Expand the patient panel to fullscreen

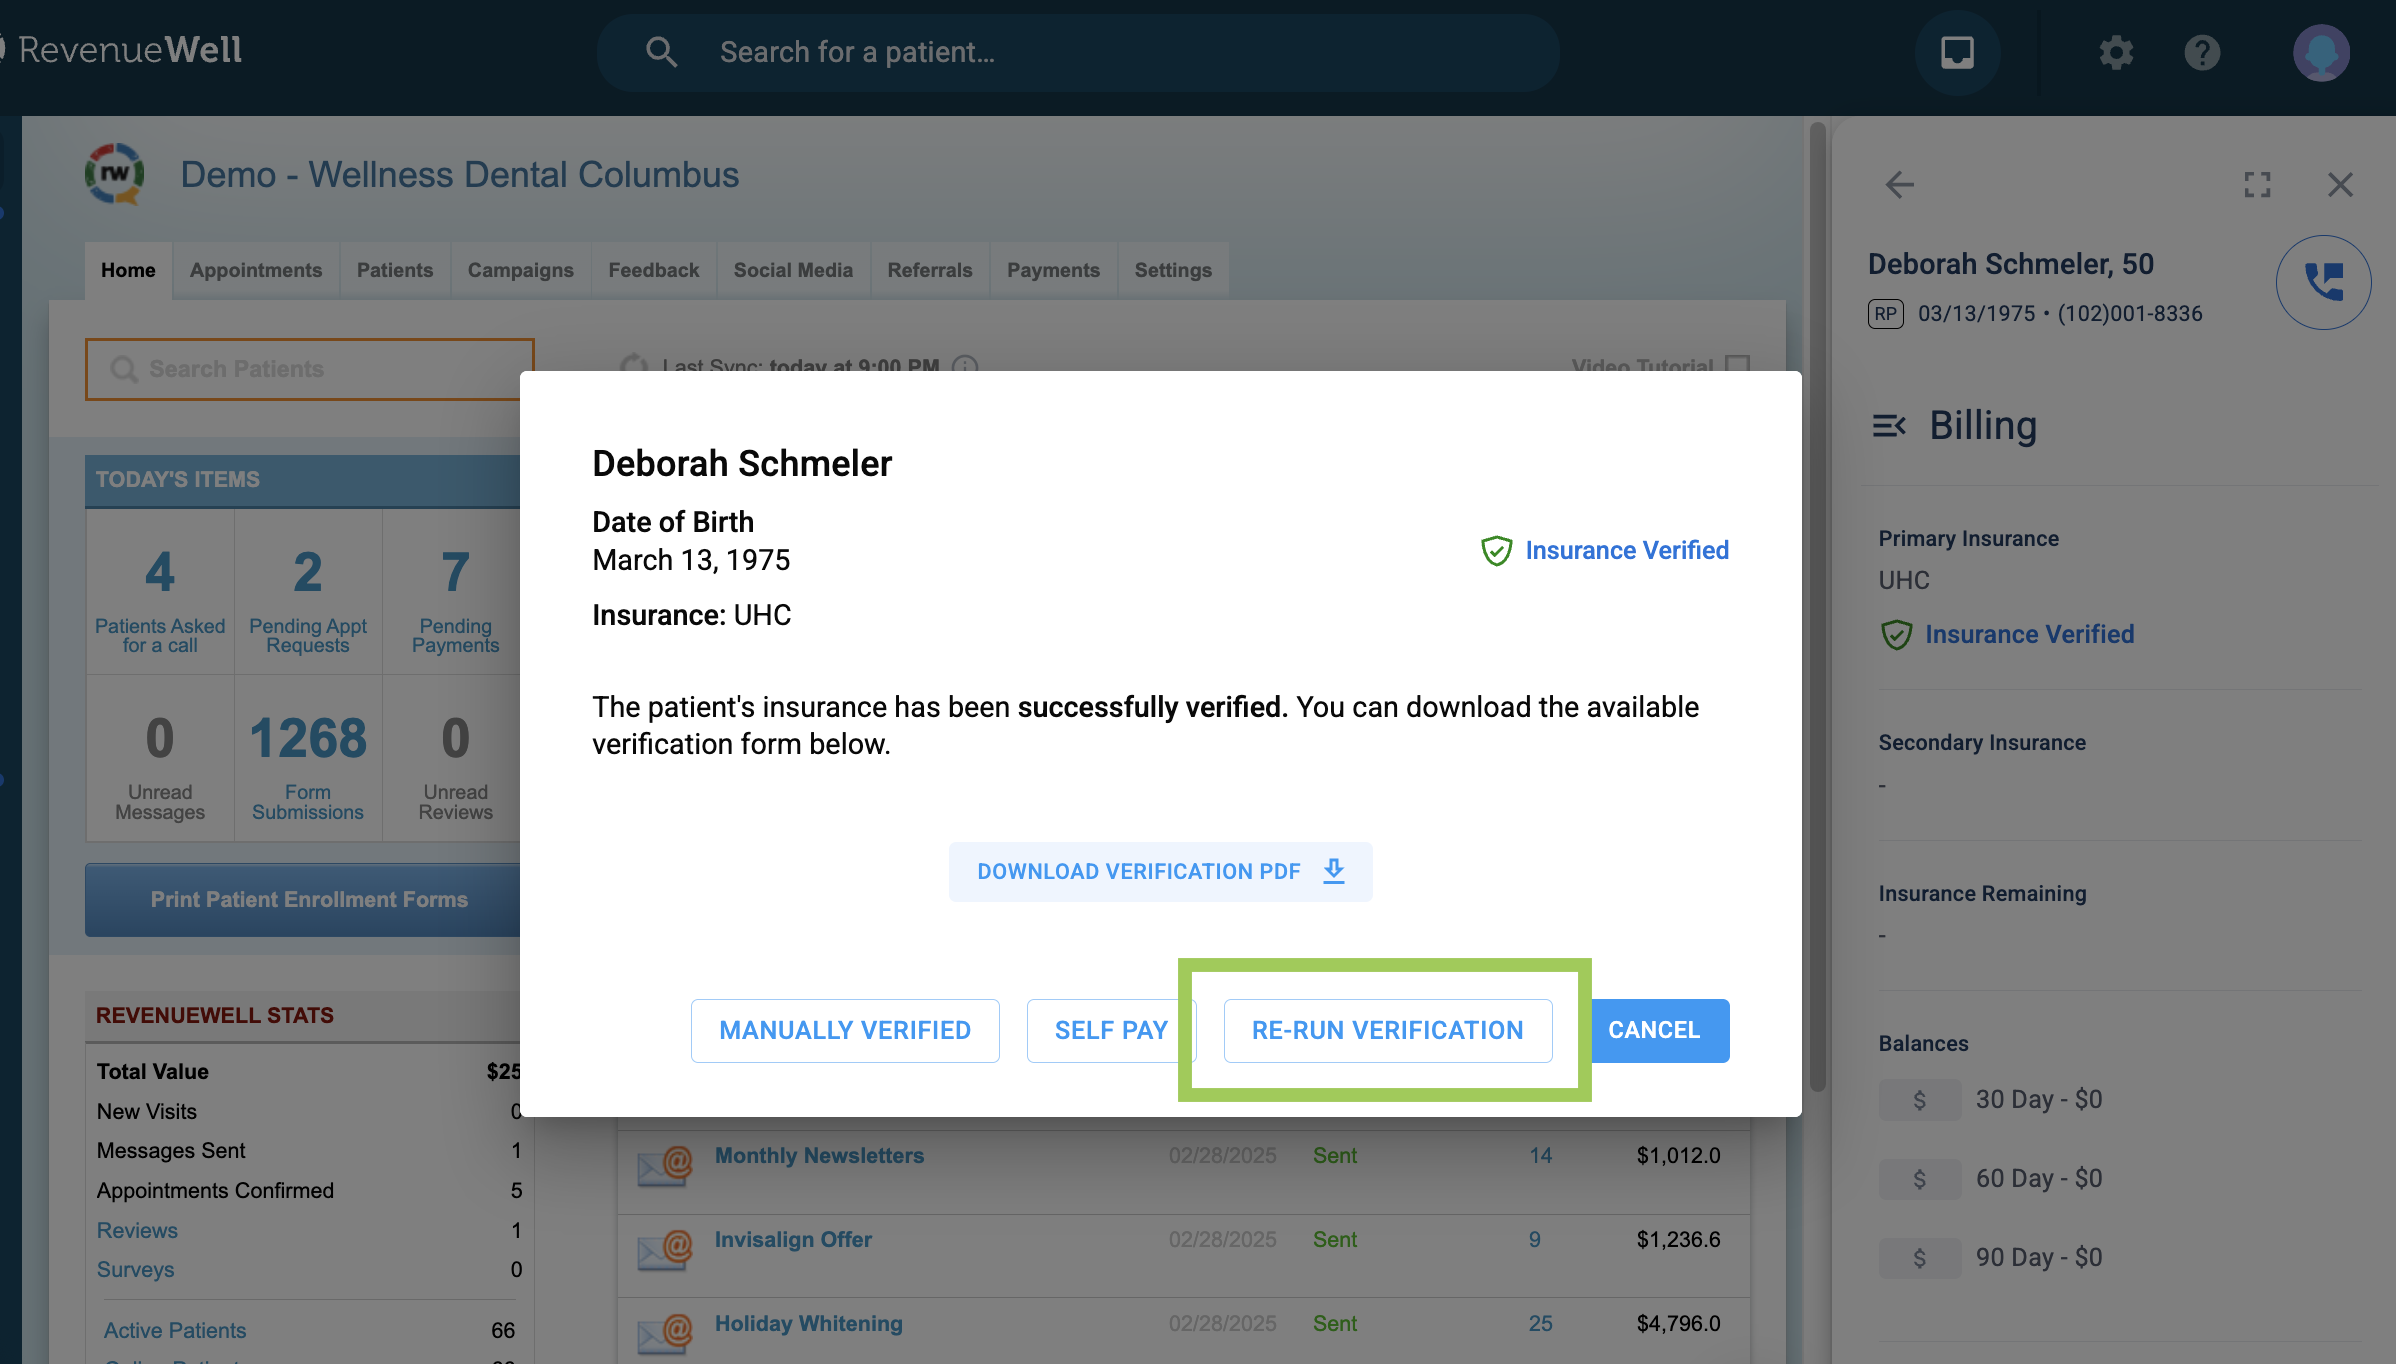2257,184
